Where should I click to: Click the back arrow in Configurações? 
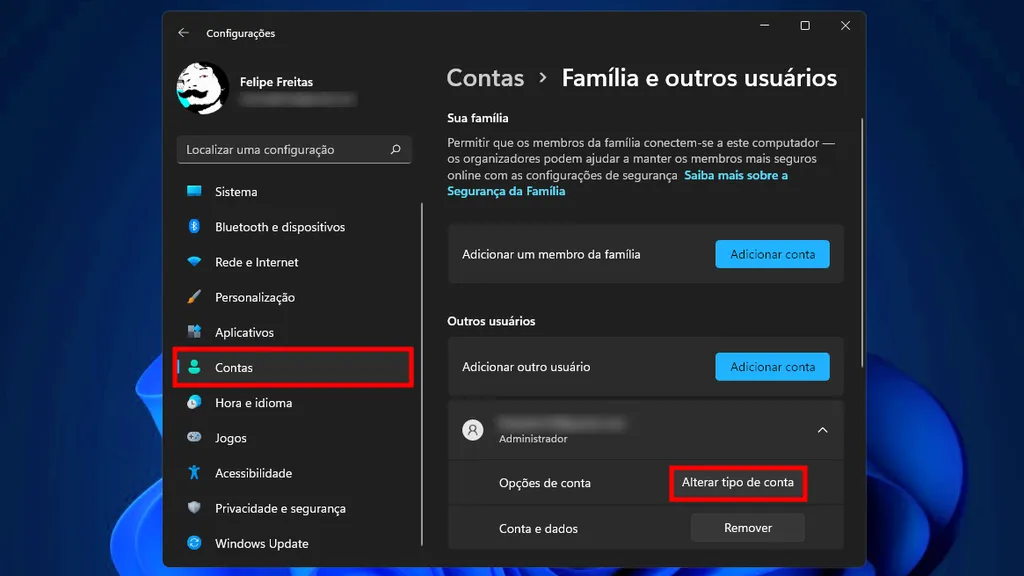pyautogui.click(x=184, y=33)
